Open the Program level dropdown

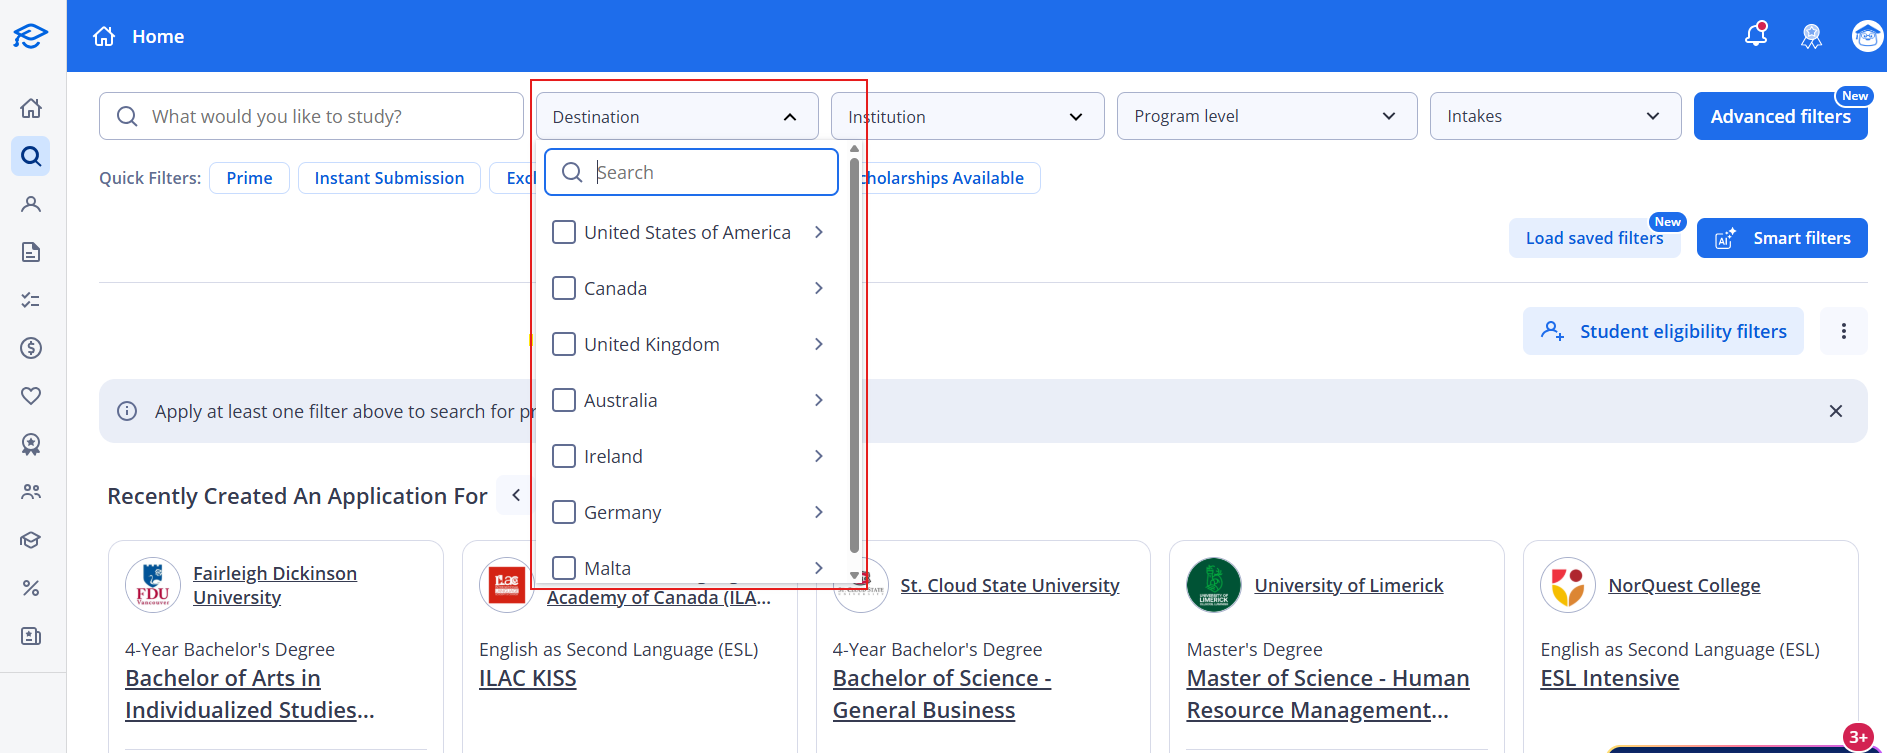coord(1267,116)
